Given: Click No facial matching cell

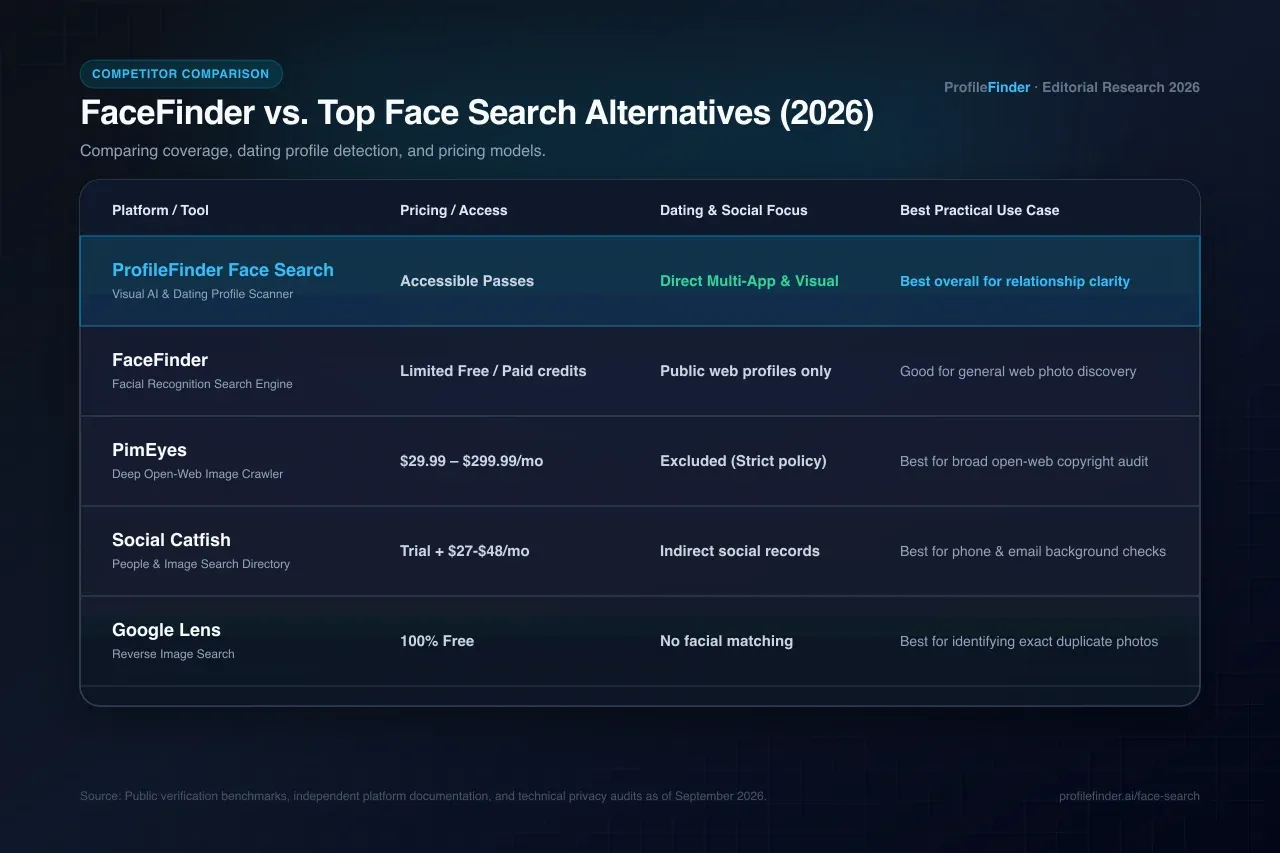Looking at the screenshot, I should (x=726, y=641).
